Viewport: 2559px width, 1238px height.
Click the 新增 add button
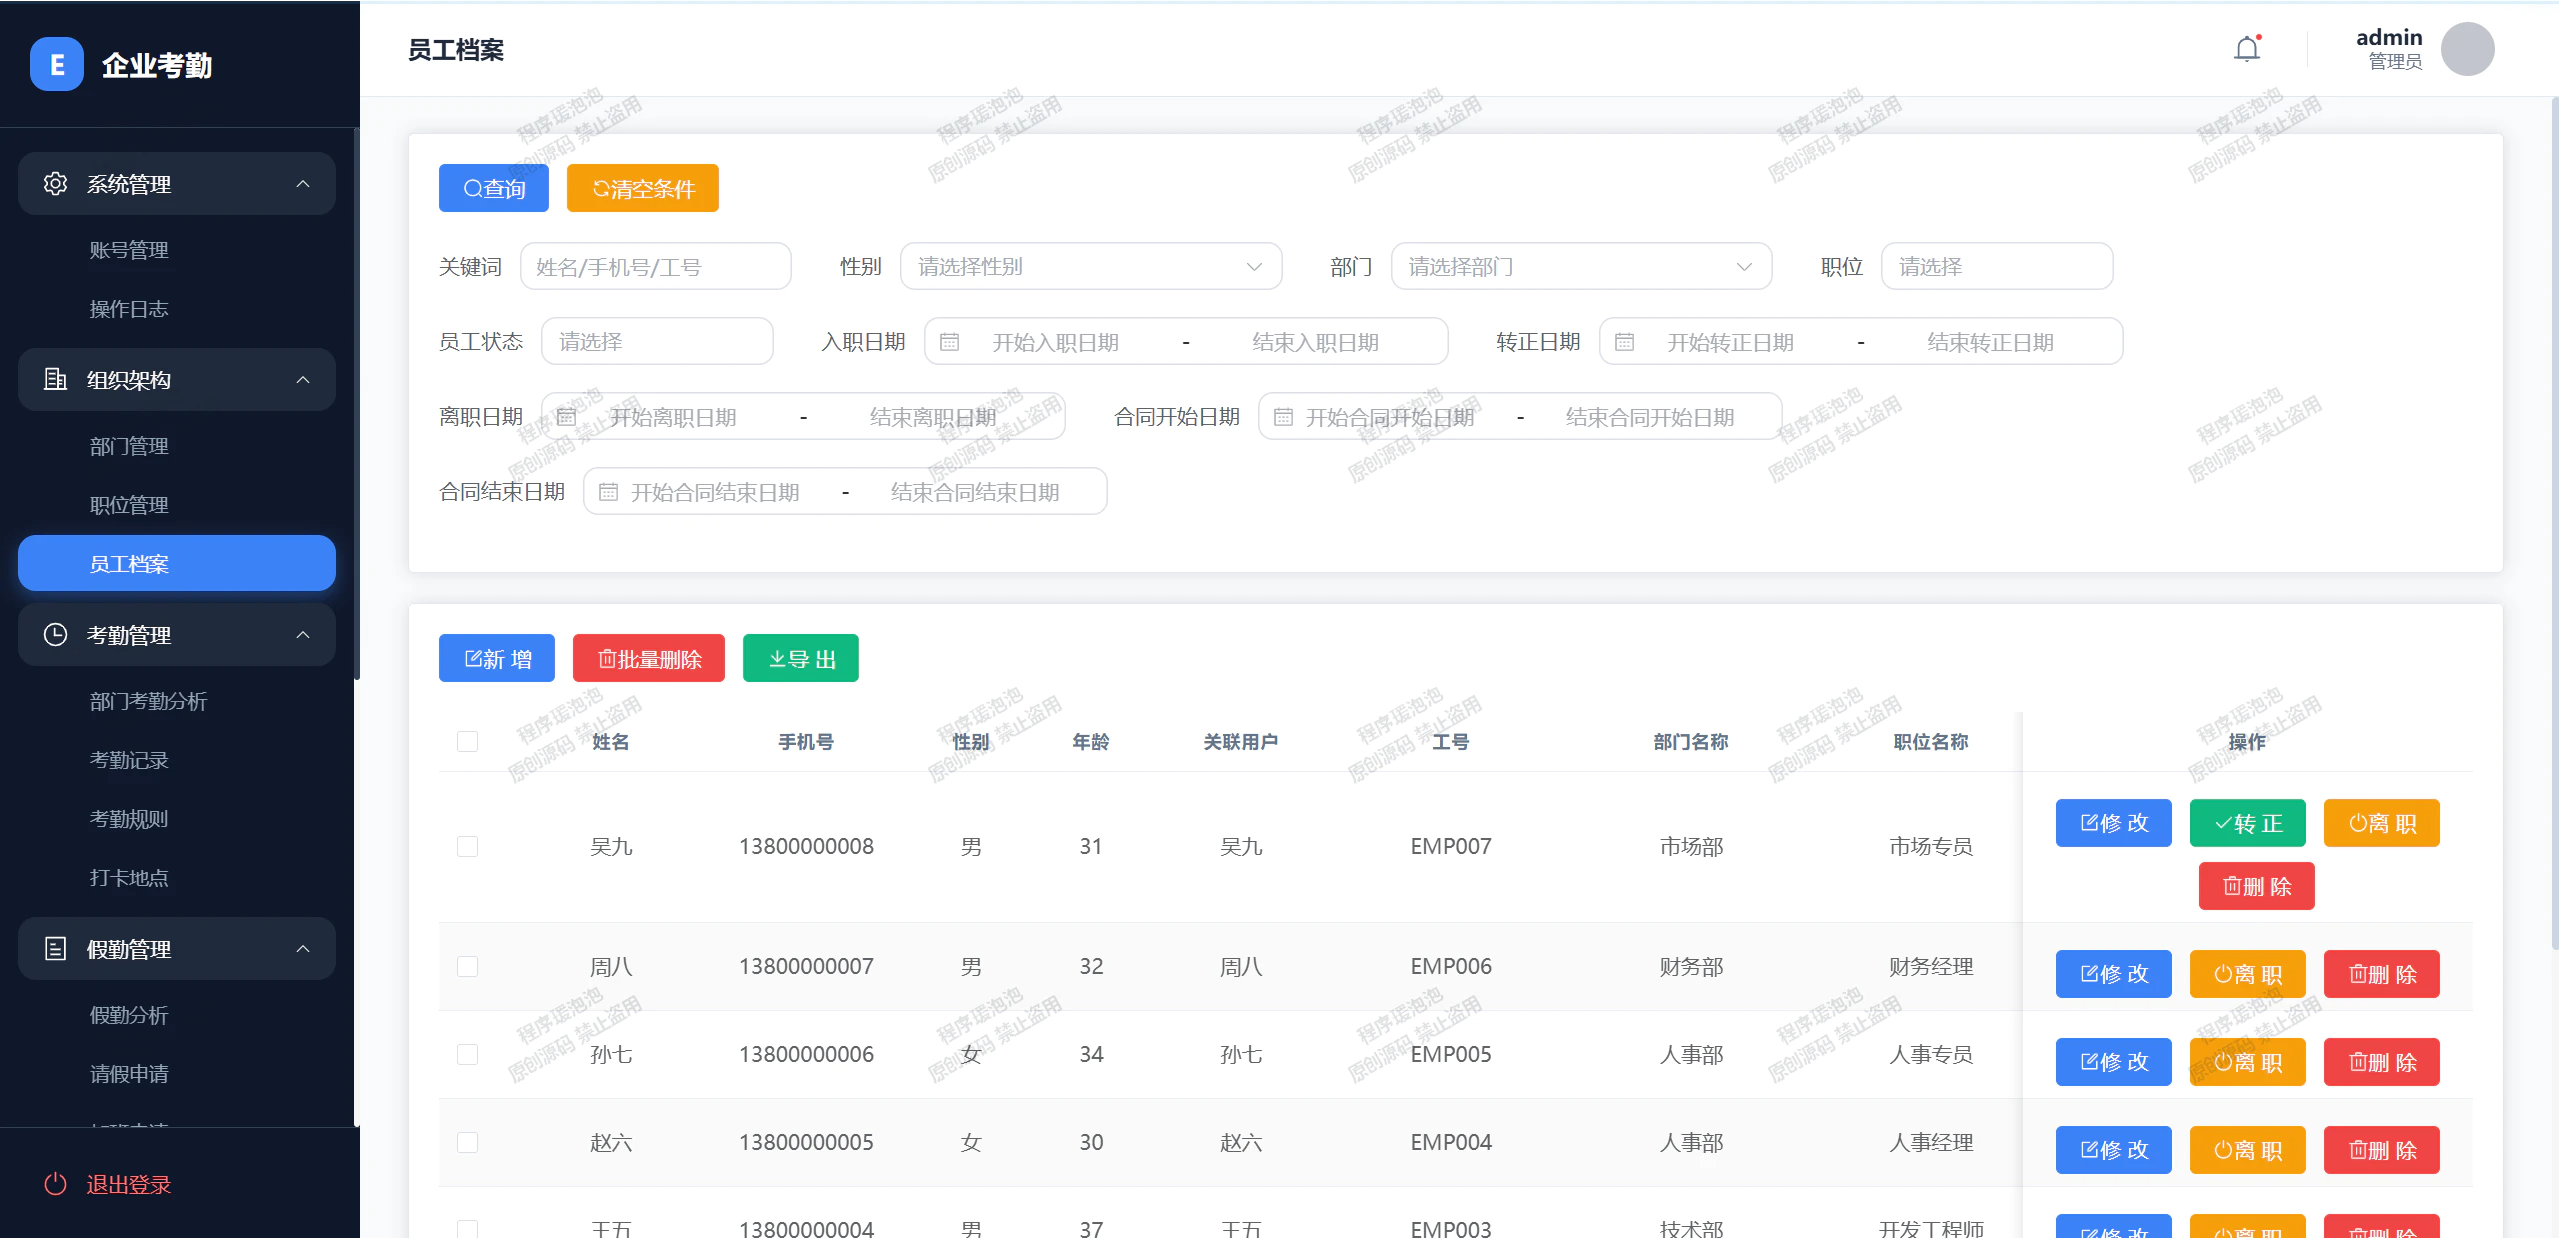coord(497,658)
